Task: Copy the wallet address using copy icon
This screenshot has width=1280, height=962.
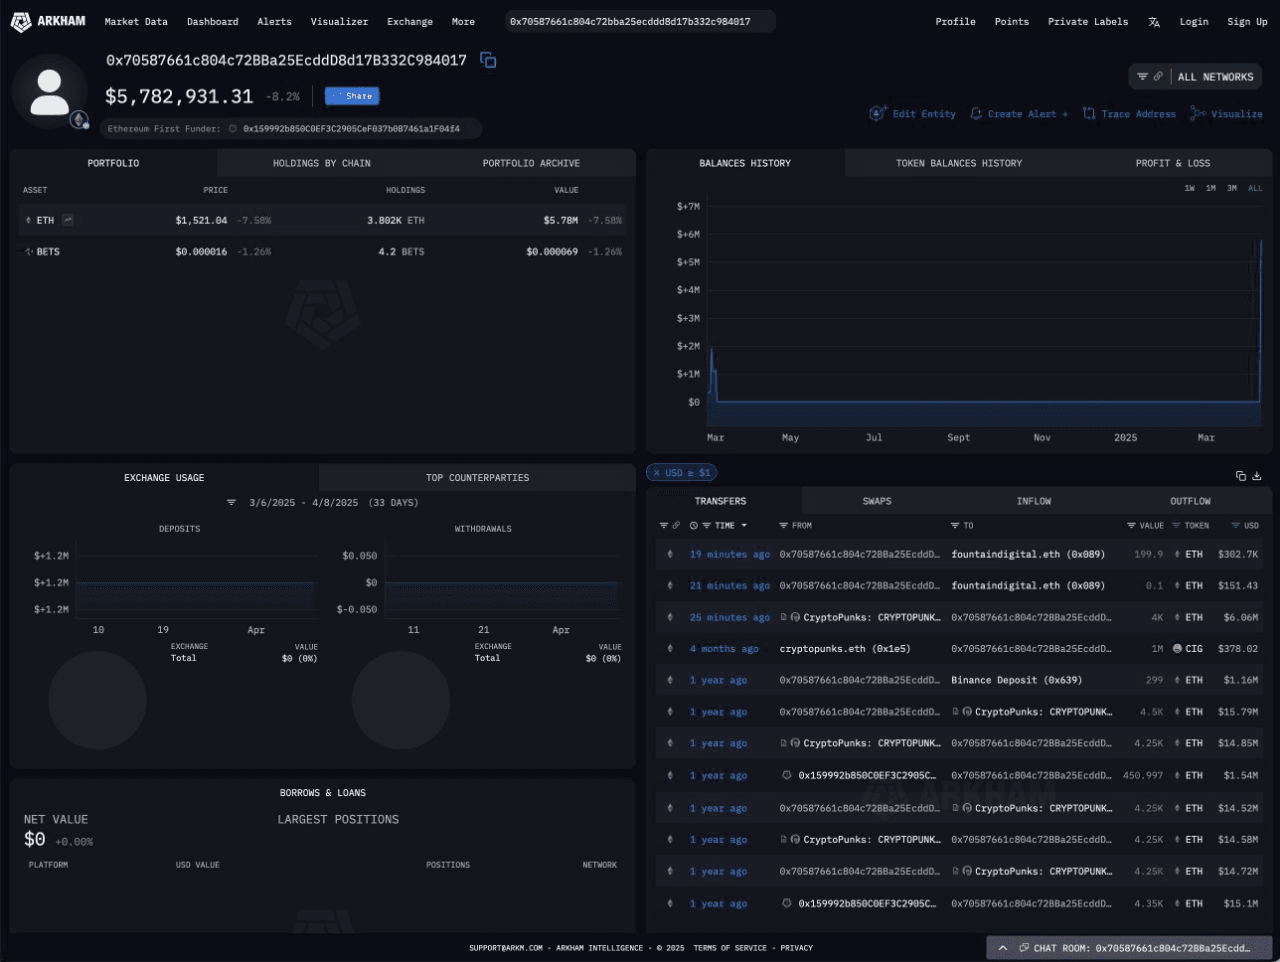Action: [488, 61]
